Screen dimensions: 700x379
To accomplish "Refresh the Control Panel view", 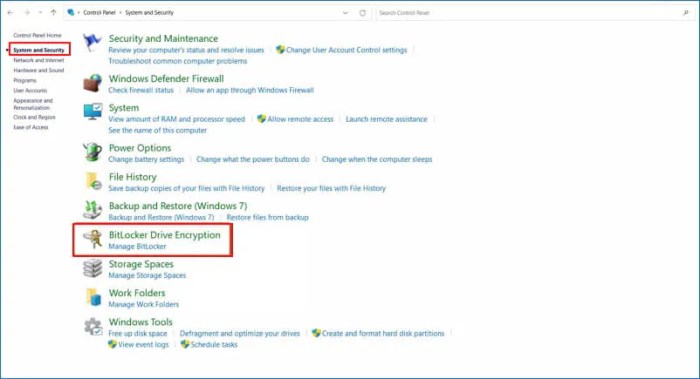I will pyautogui.click(x=362, y=13).
